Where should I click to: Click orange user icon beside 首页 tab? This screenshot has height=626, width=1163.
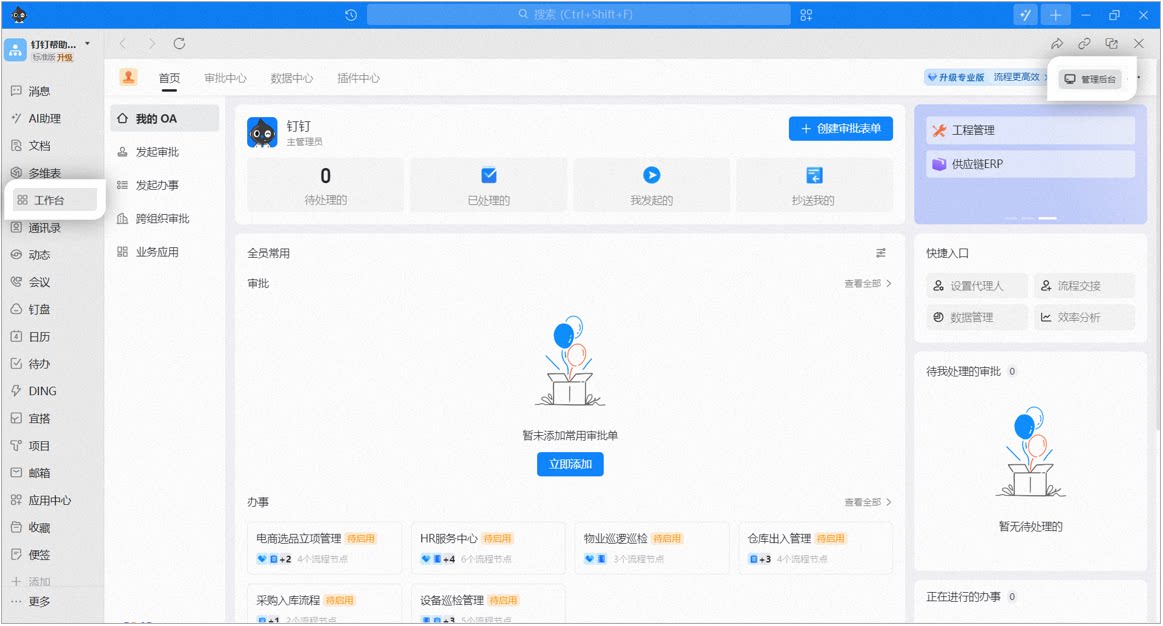[128, 77]
